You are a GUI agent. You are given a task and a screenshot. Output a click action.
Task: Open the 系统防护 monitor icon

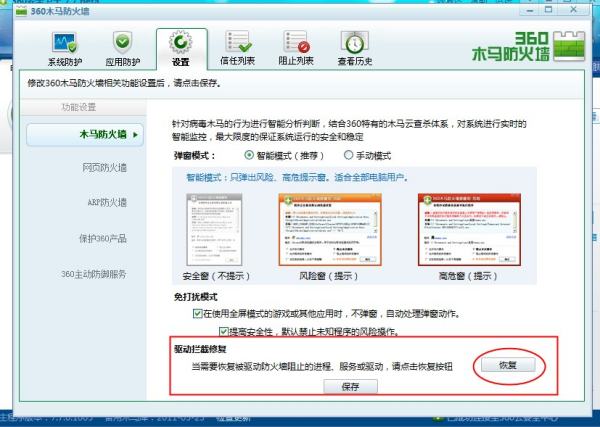tap(65, 43)
